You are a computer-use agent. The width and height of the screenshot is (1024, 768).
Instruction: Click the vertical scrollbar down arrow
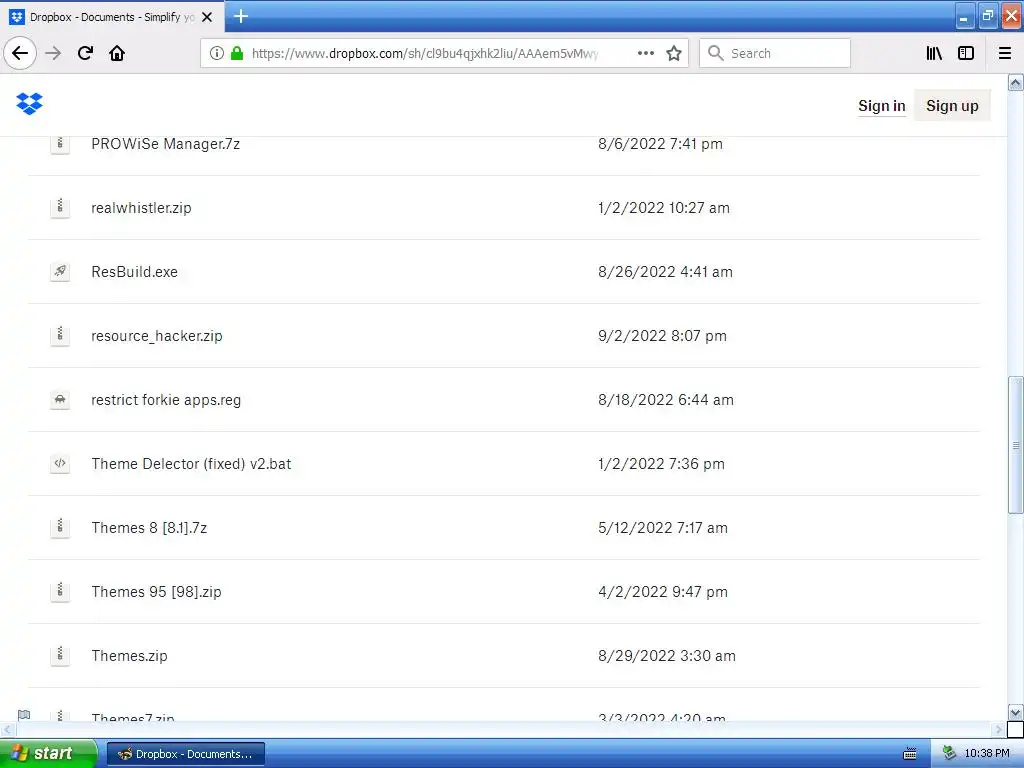[x=1016, y=712]
